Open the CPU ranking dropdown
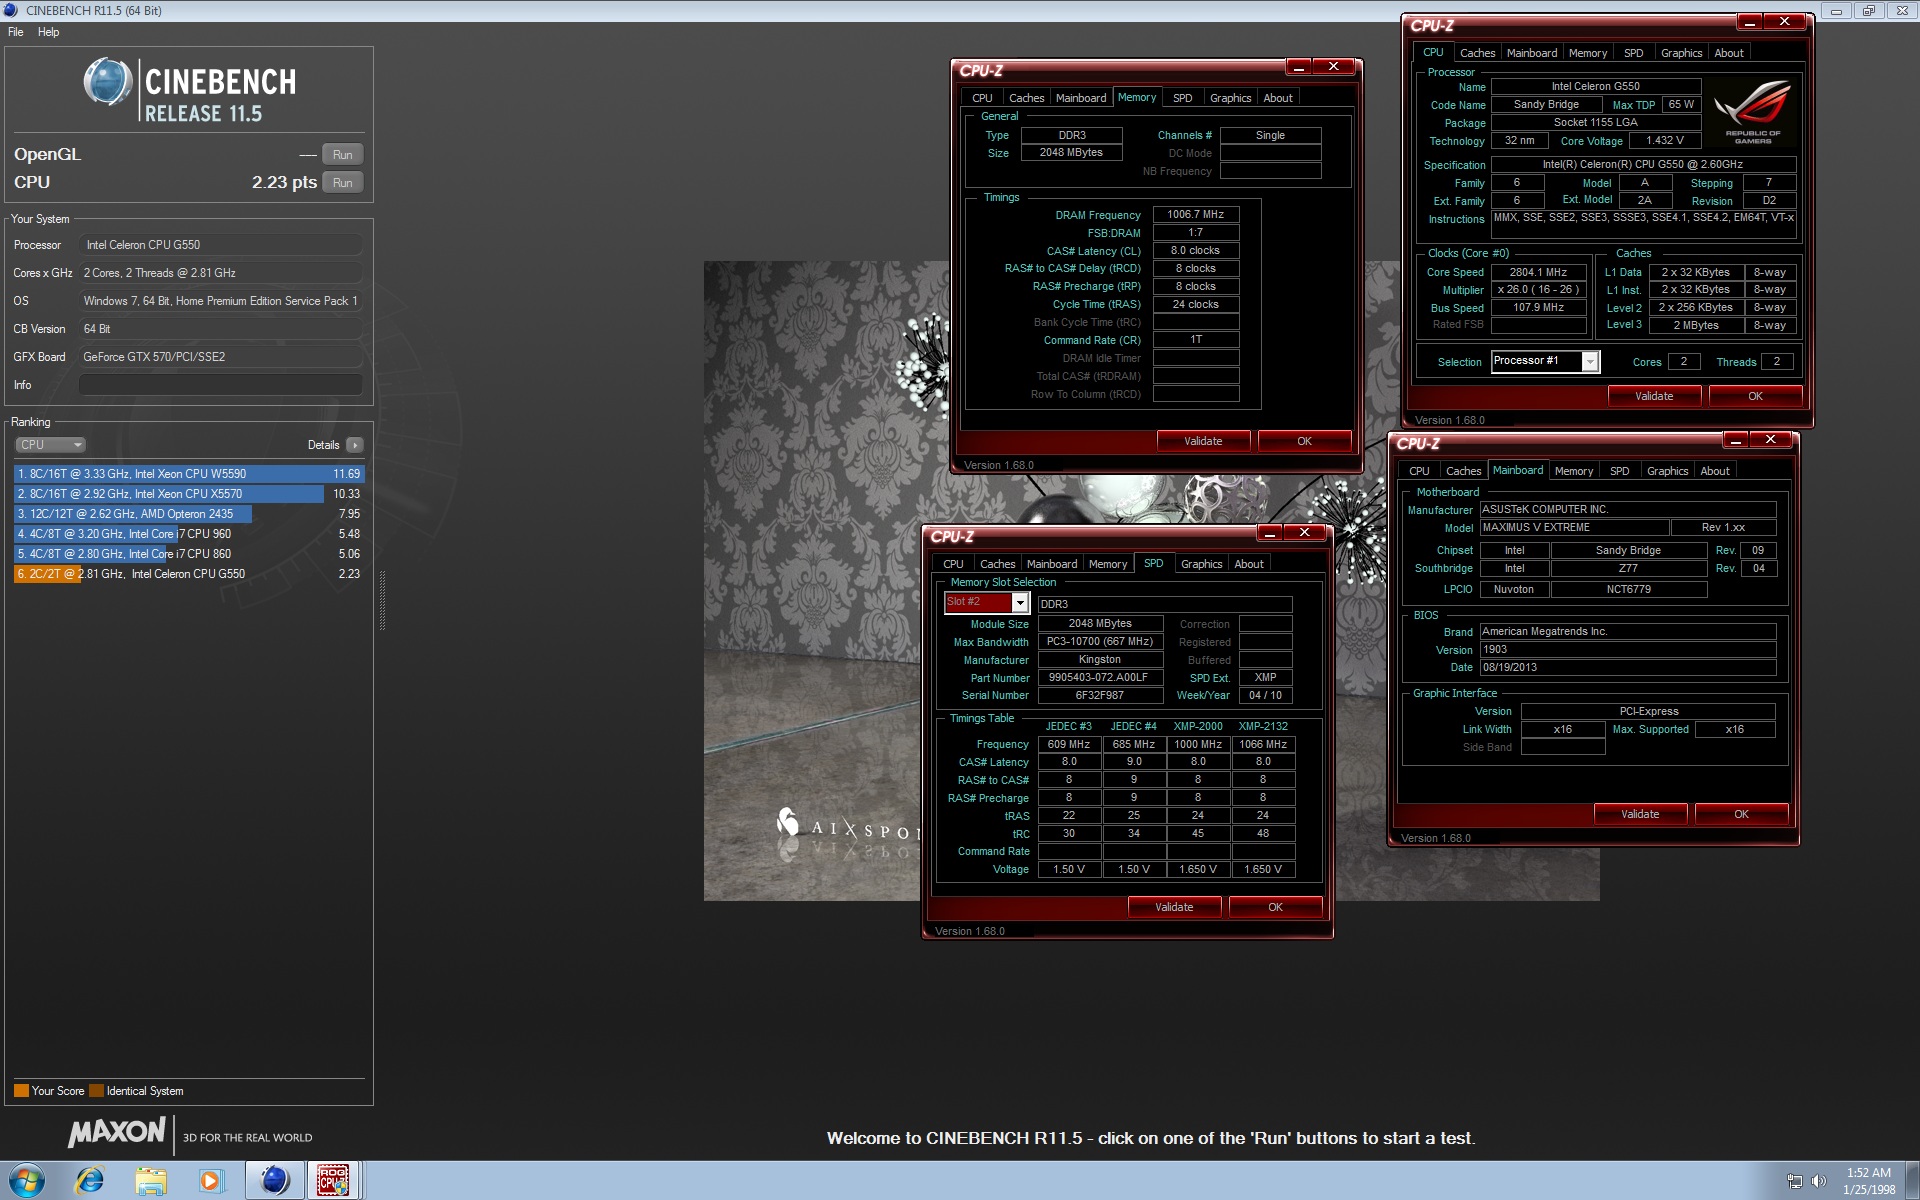1920x1200 pixels. (x=50, y=445)
